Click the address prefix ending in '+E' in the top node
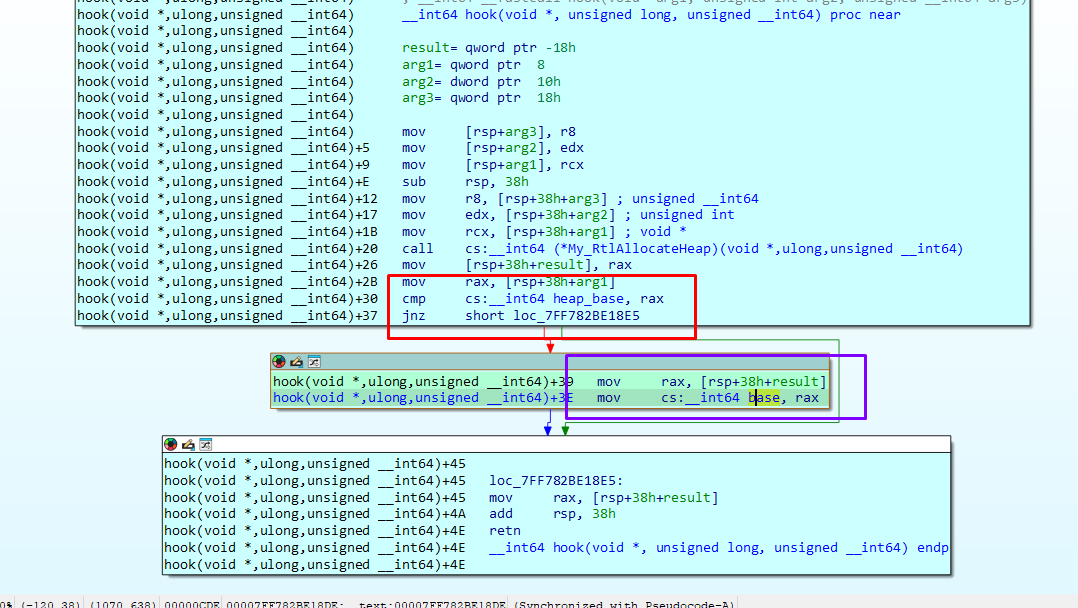The height and width of the screenshot is (608, 1078). [x=223, y=182]
